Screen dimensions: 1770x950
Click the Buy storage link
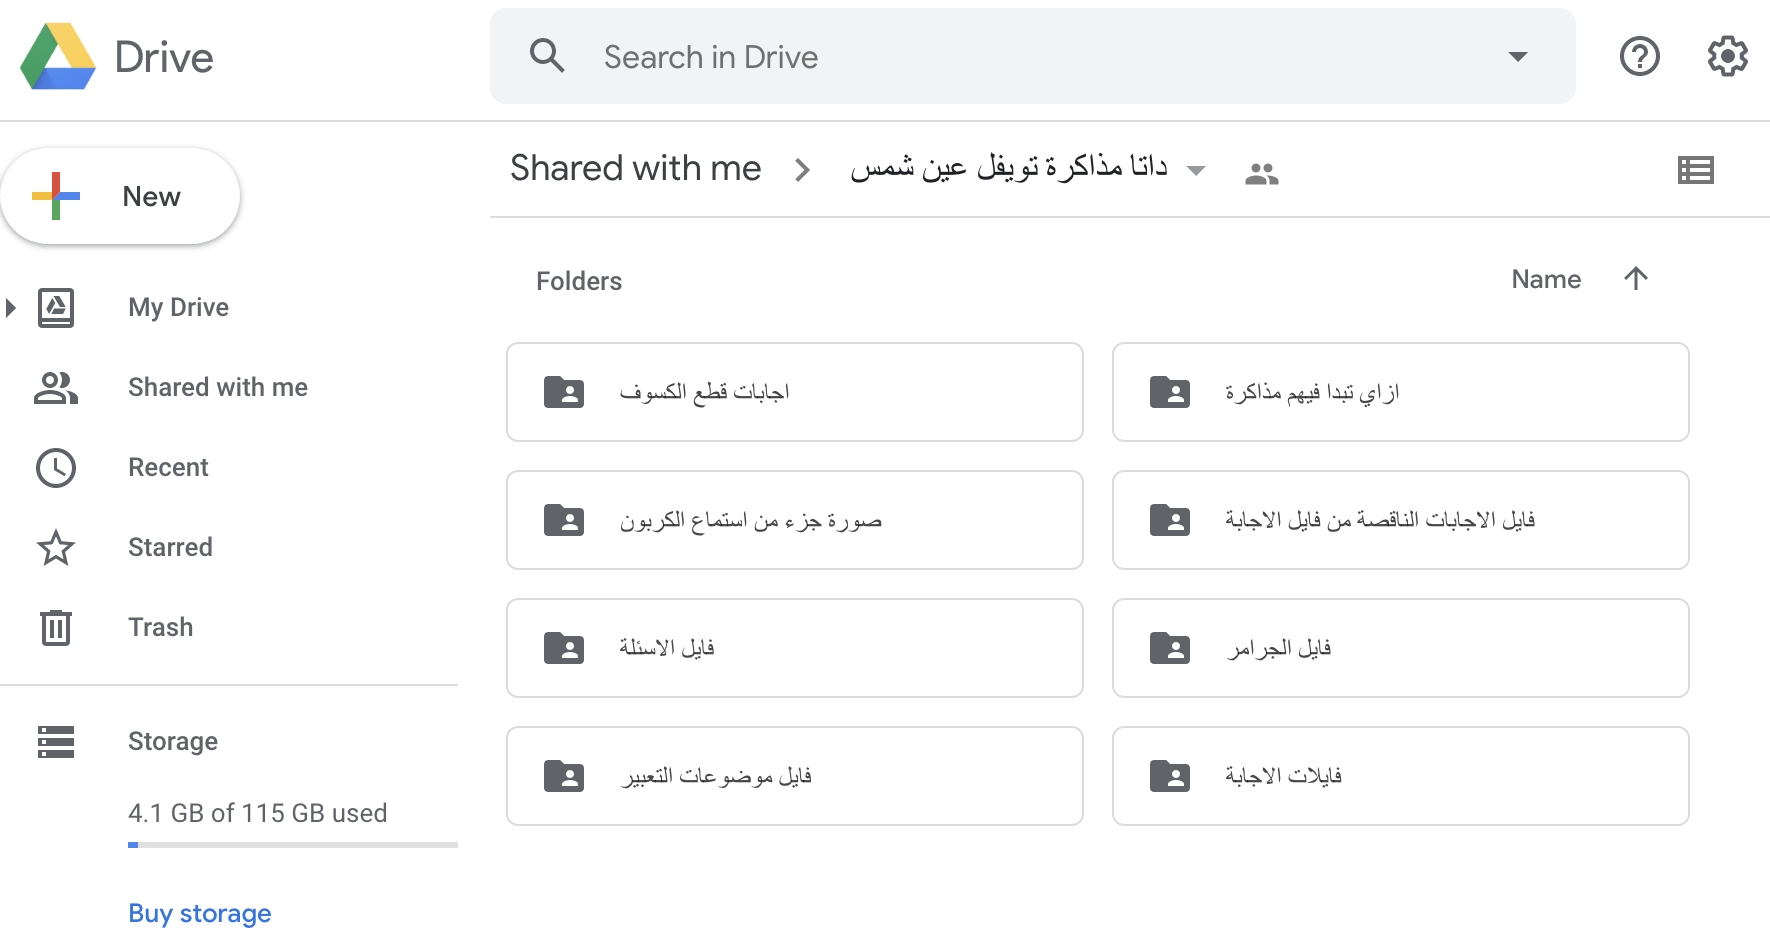tap(199, 913)
